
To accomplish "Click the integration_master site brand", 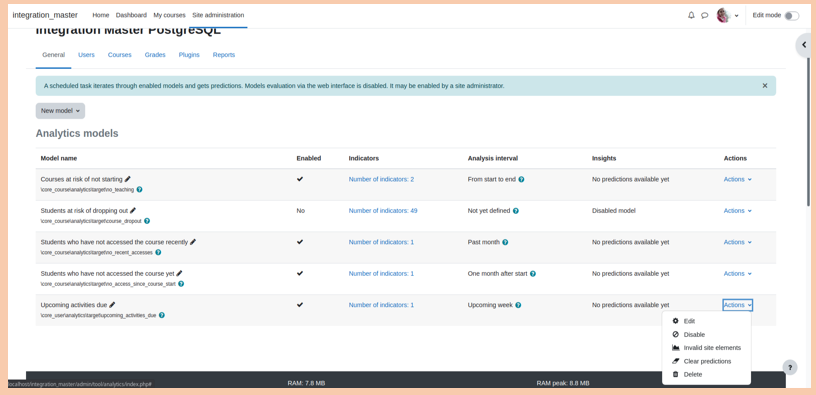I will coord(45,15).
